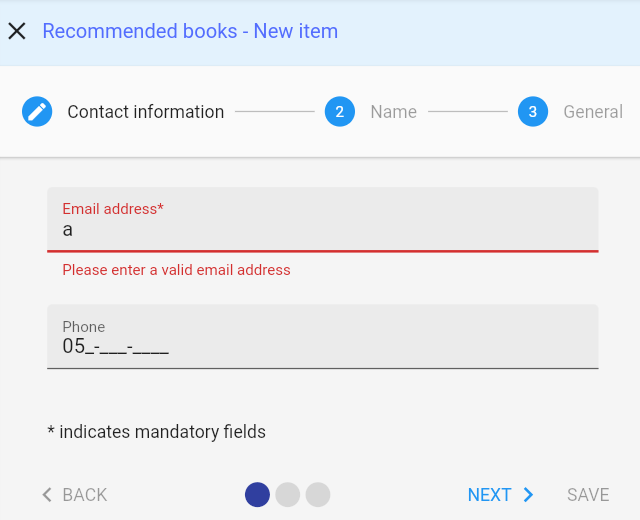Click the mandatory fields note
This screenshot has width=640, height=520.
coord(156,432)
